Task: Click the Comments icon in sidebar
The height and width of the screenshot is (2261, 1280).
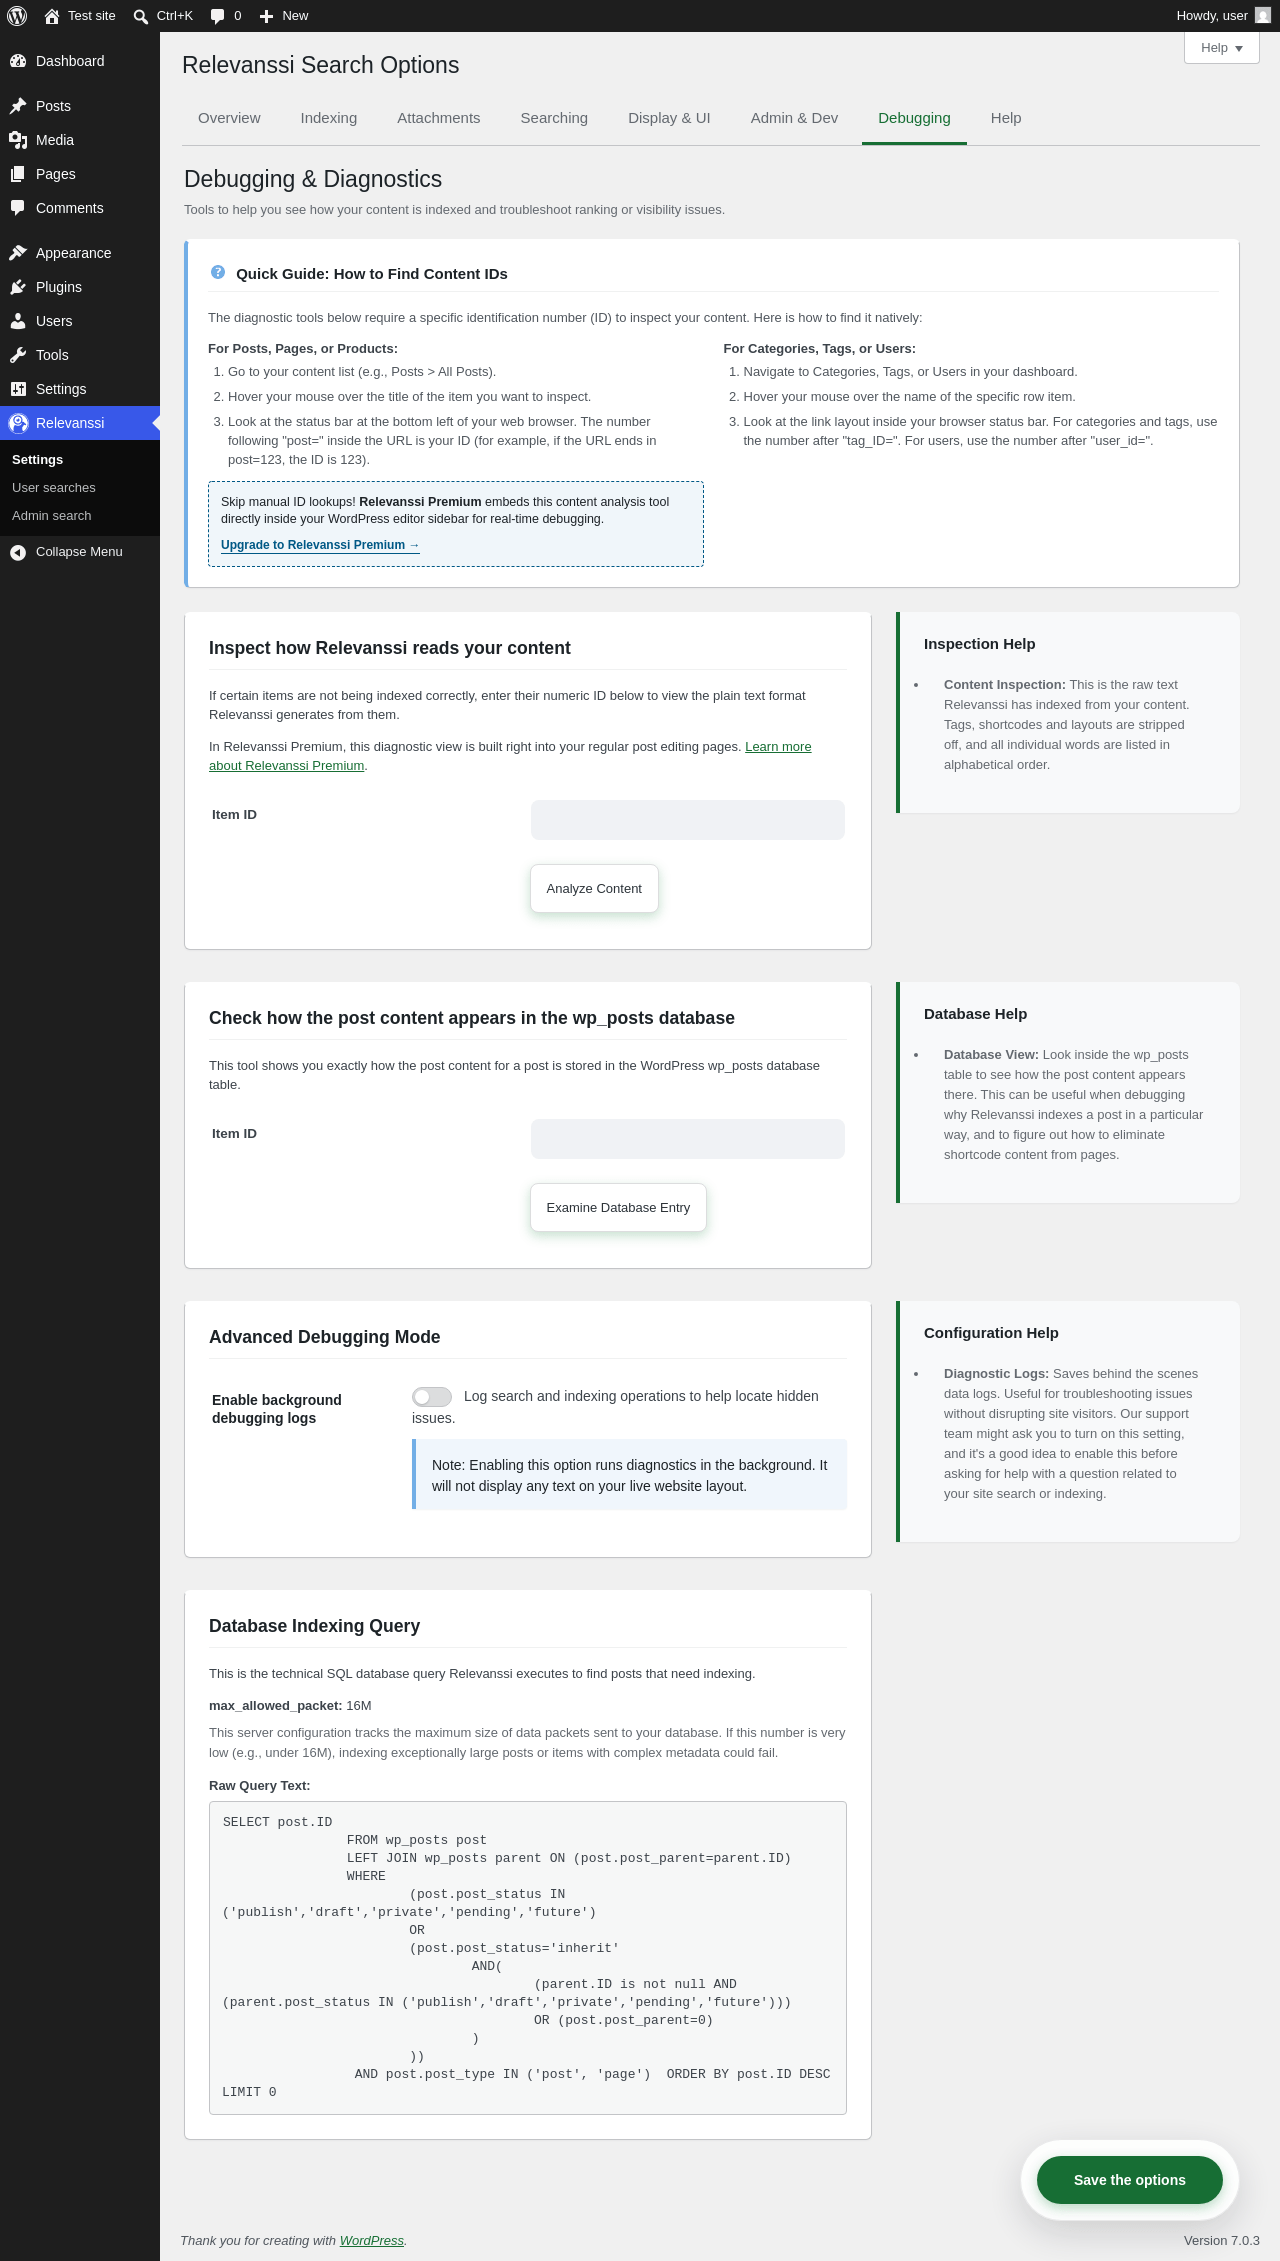Action: [x=18, y=208]
